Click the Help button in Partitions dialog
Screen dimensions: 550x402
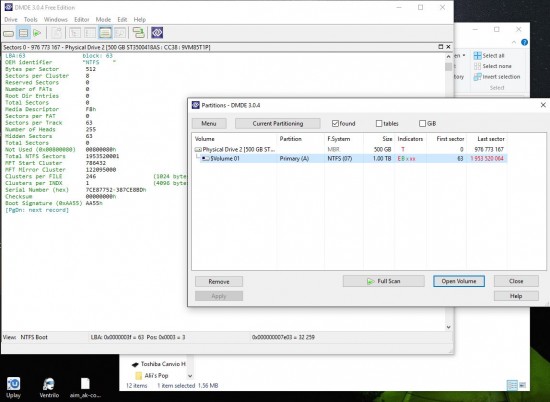516,296
